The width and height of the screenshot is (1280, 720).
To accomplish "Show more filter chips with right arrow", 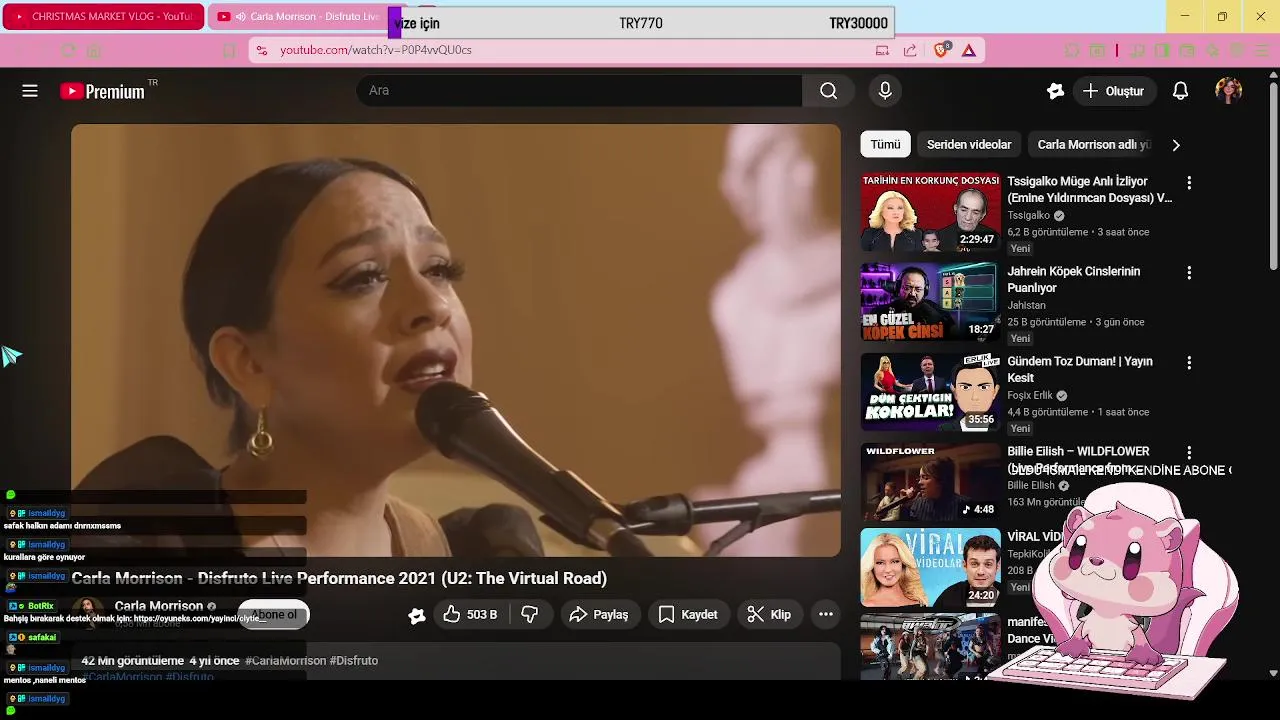I will click(1176, 145).
